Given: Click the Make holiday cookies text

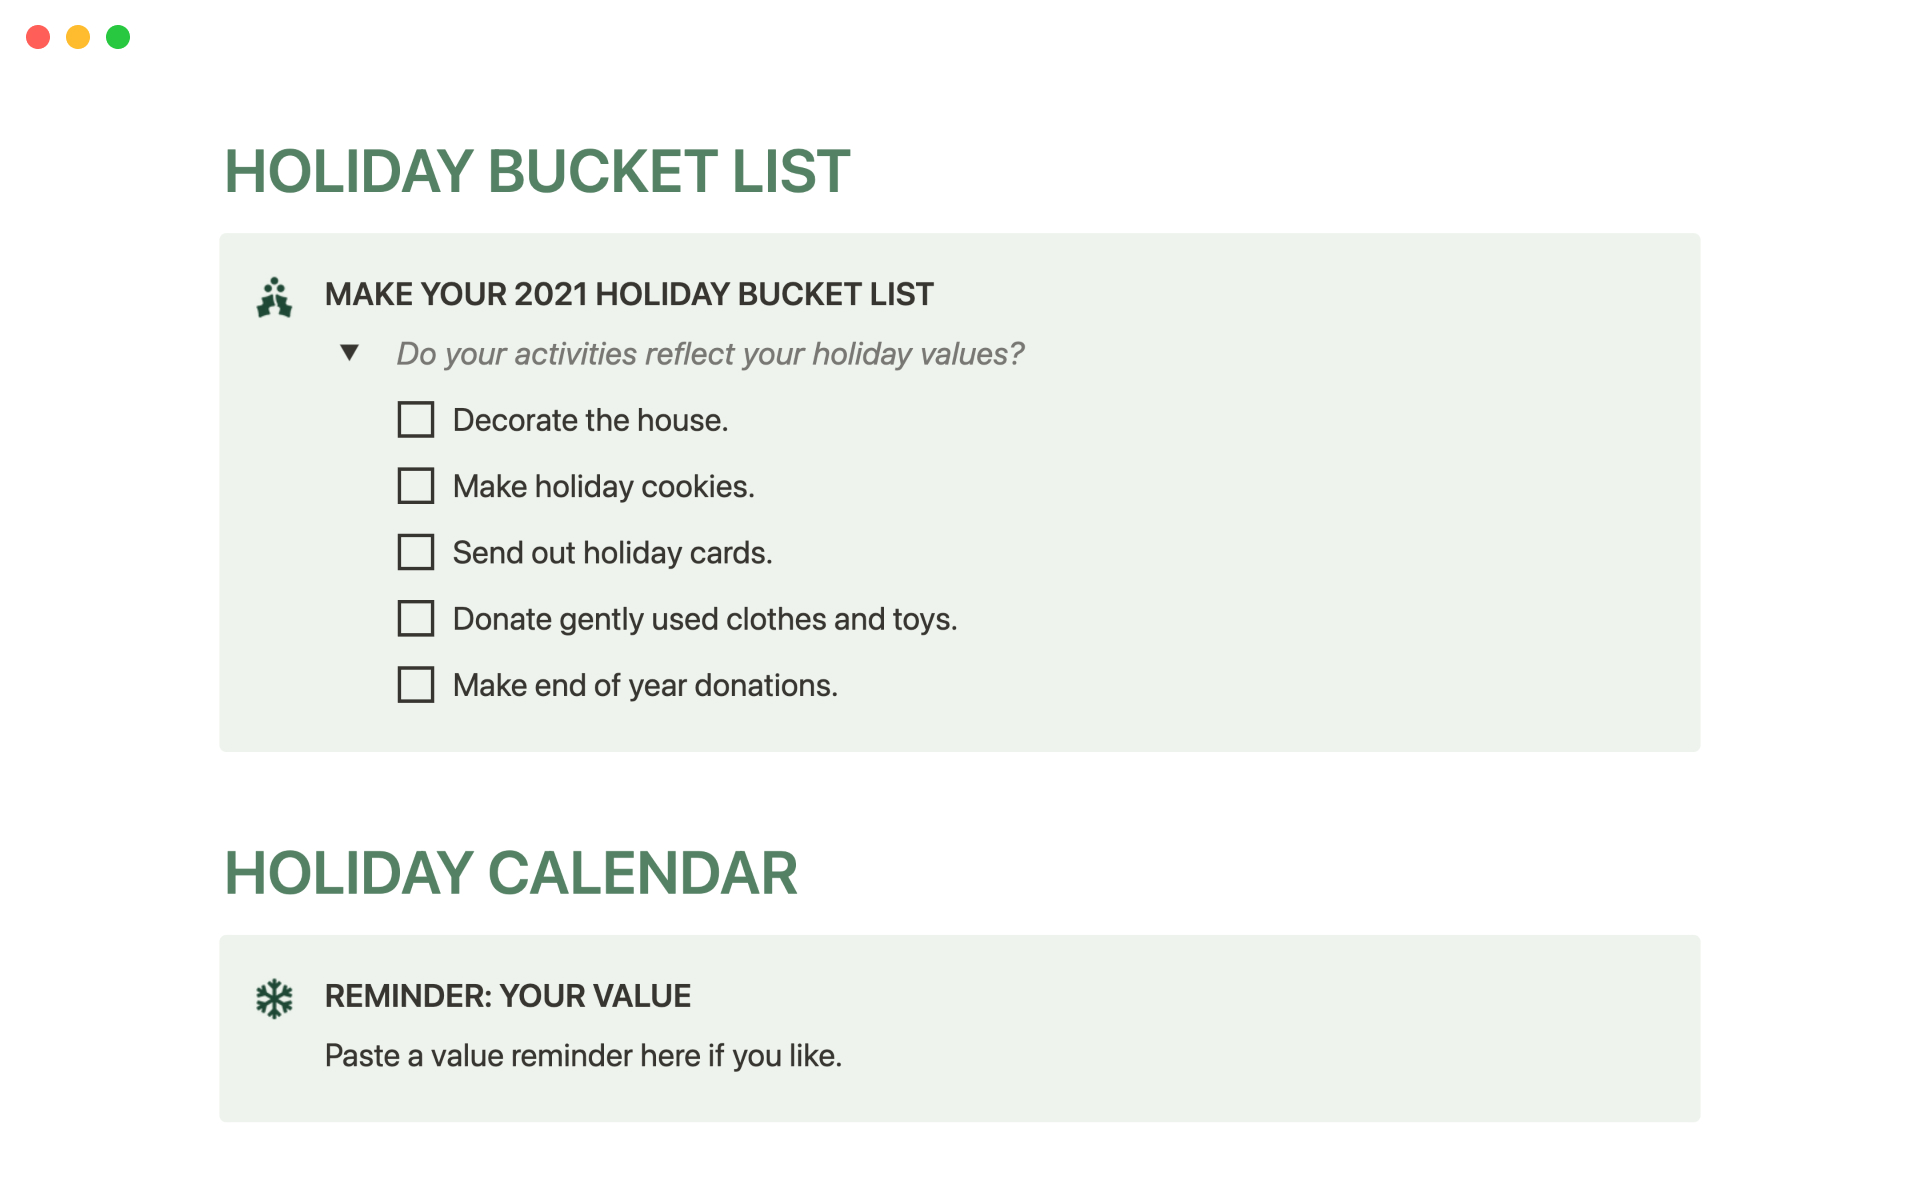Looking at the screenshot, I should (x=603, y=486).
